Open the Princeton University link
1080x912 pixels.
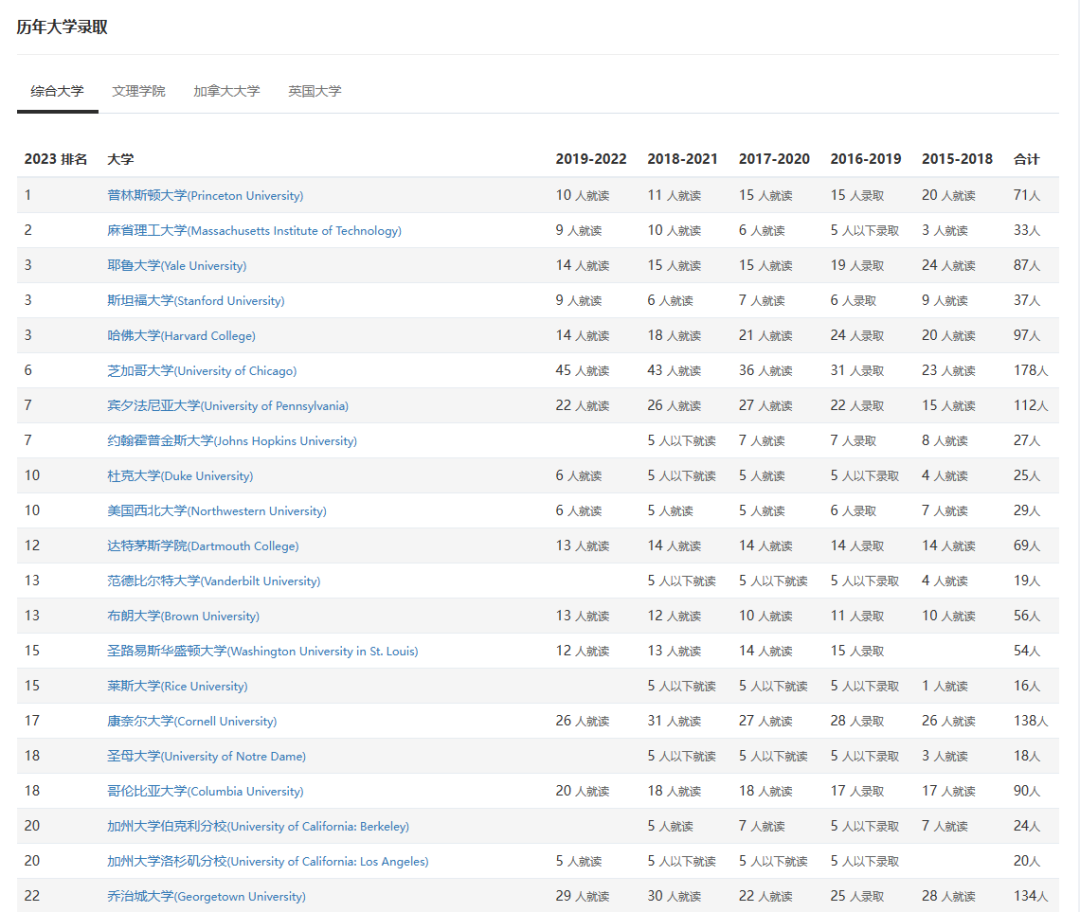click(205, 196)
